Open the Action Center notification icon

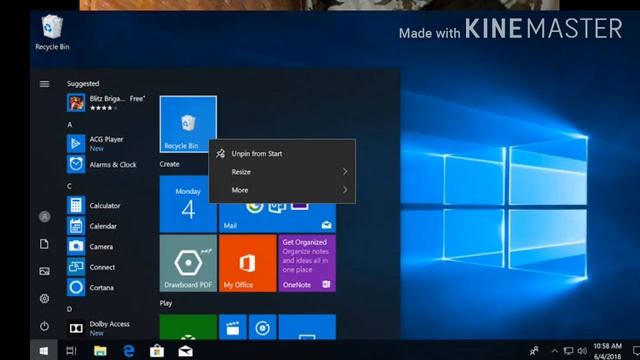(x=636, y=351)
